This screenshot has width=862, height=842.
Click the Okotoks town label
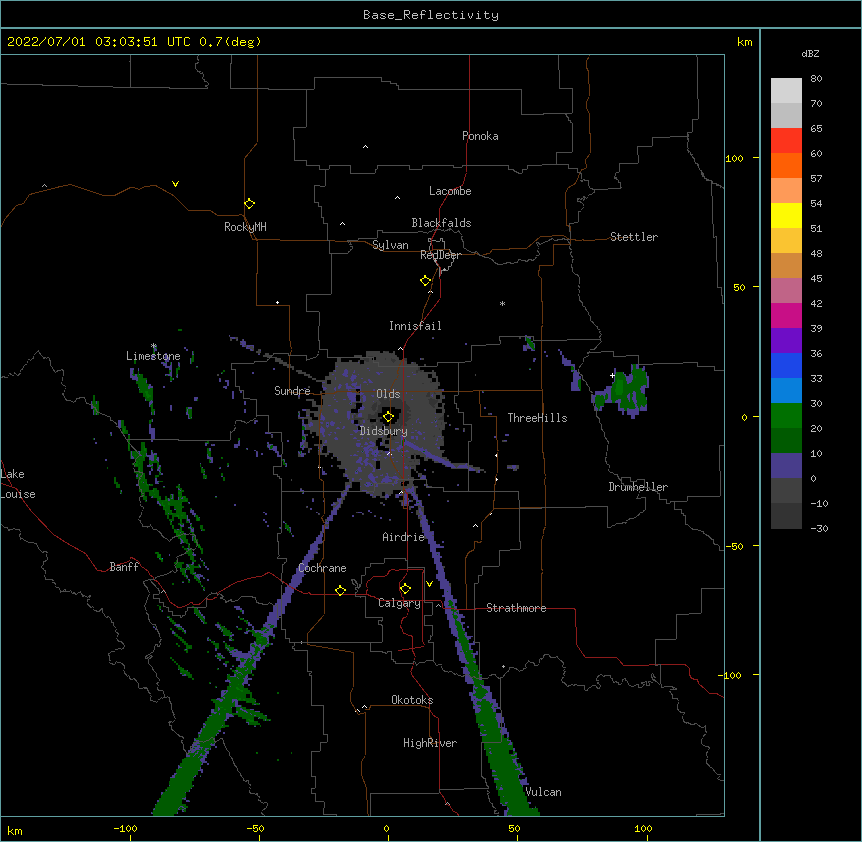coord(412,700)
